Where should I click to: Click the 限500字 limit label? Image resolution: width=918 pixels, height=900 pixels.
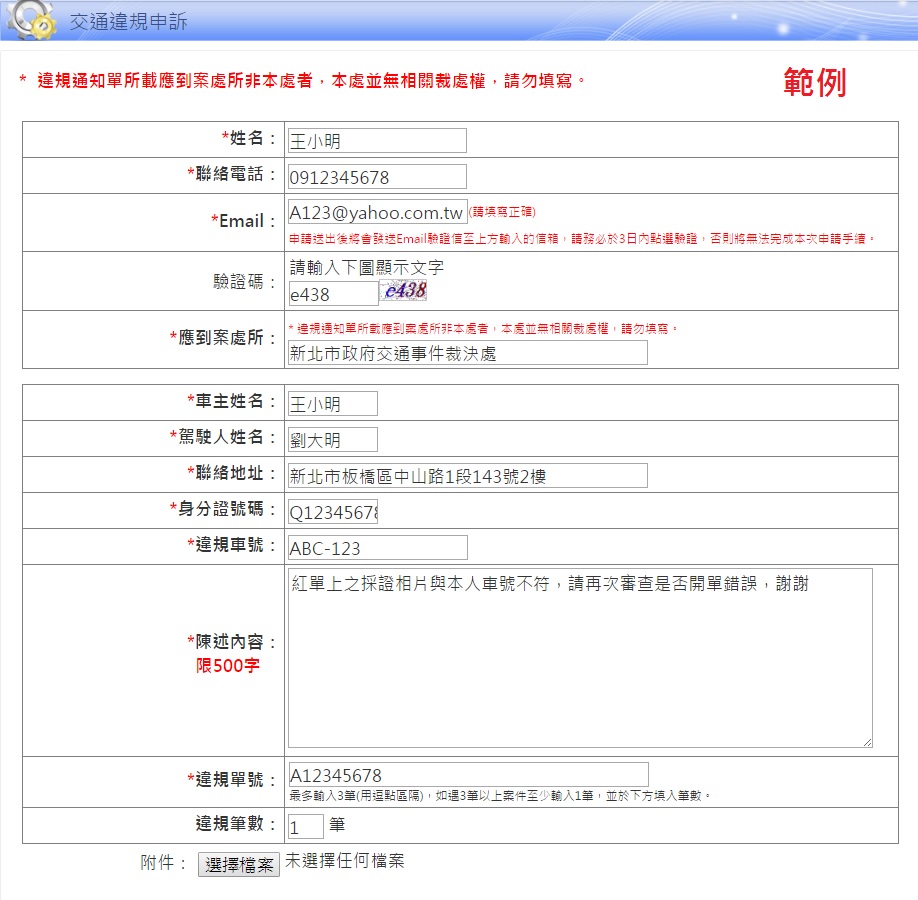[228, 665]
